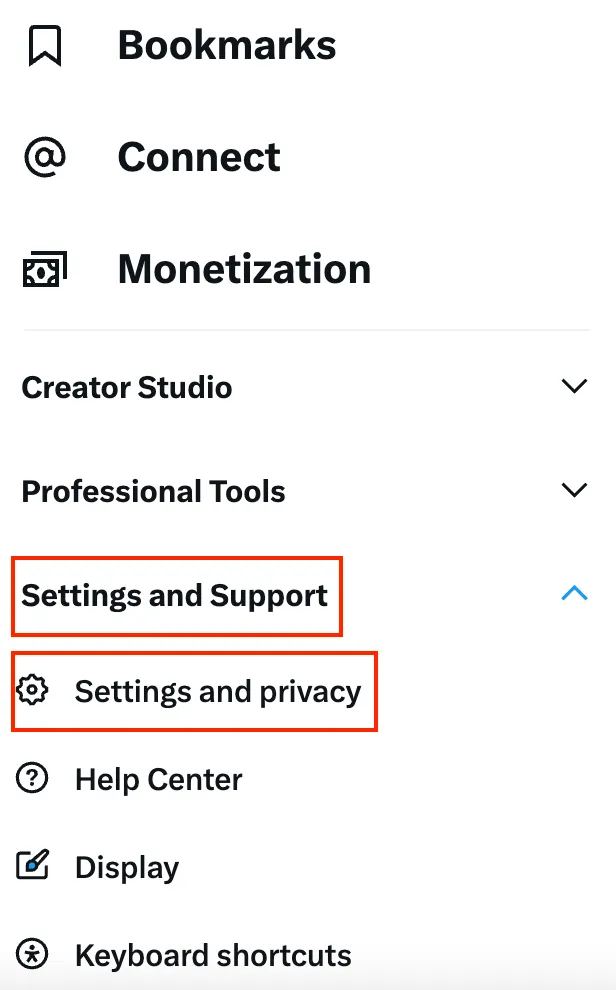This screenshot has width=616, height=990.
Task: Click the Professional Tools heading
Action: point(153,492)
